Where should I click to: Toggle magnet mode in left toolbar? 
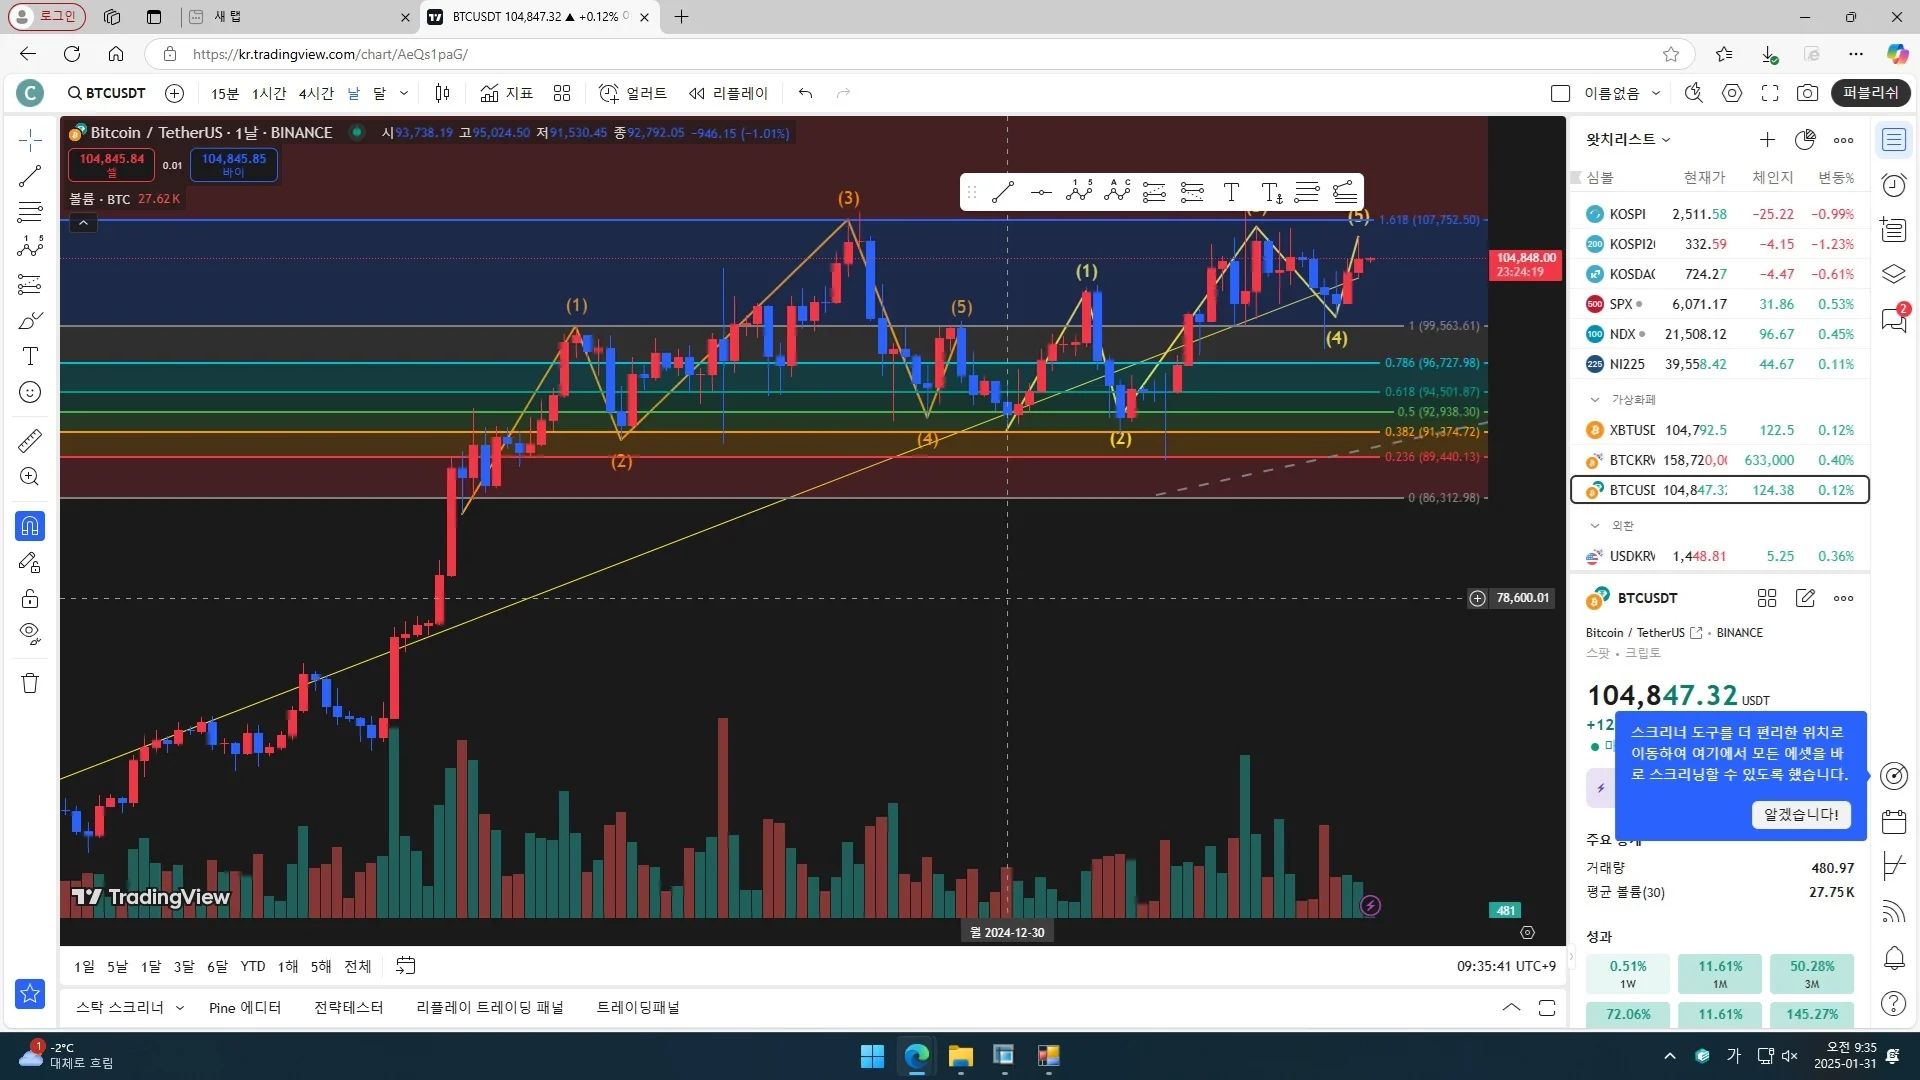30,526
